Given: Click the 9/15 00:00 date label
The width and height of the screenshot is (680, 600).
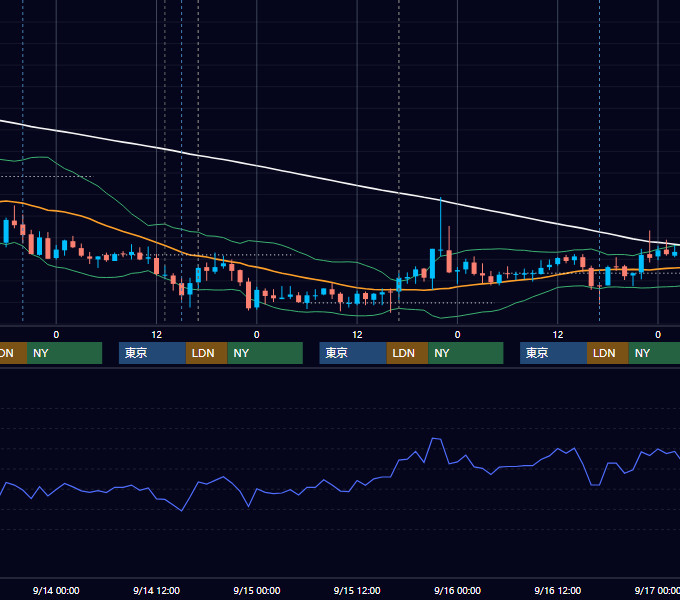Looking at the screenshot, I should click(x=257, y=590).
